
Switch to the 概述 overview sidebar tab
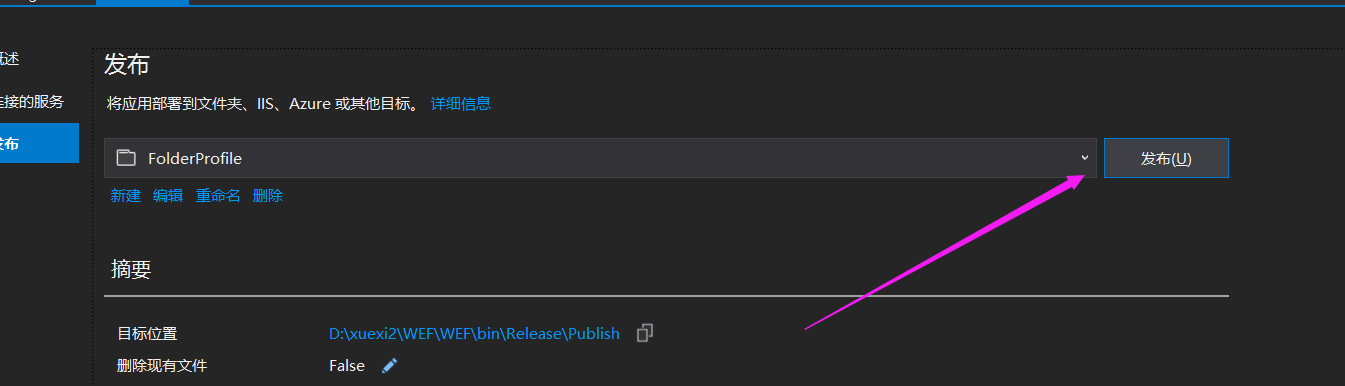[9, 59]
